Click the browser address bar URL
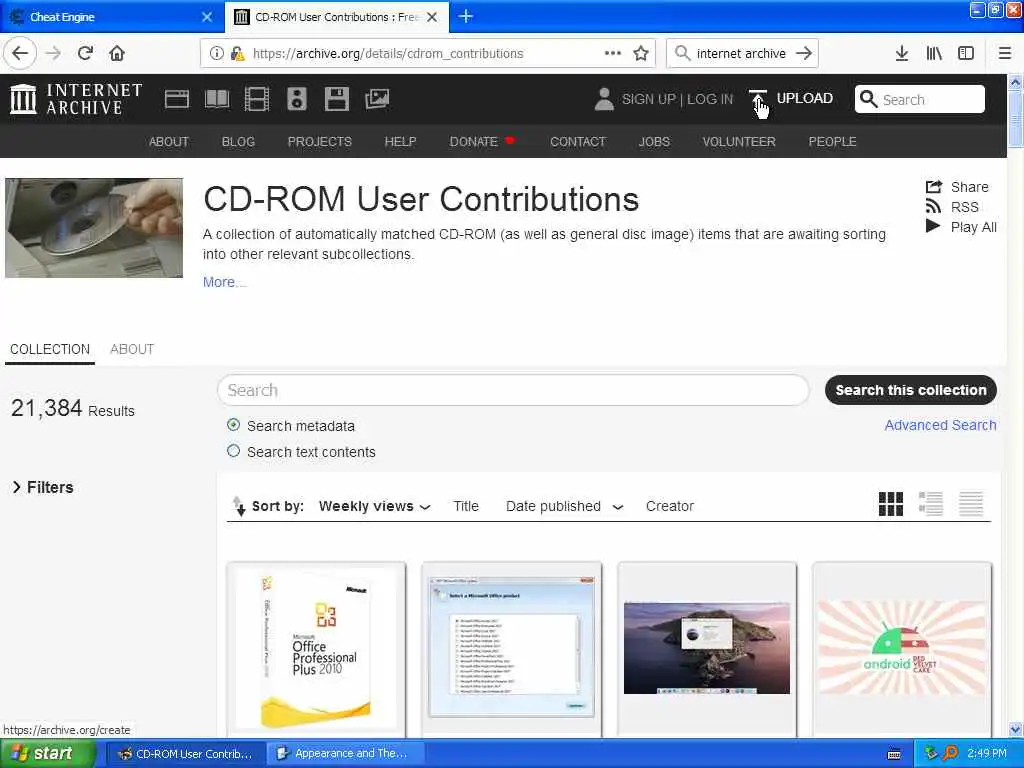Screen dimensions: 1024x768 point(388,54)
